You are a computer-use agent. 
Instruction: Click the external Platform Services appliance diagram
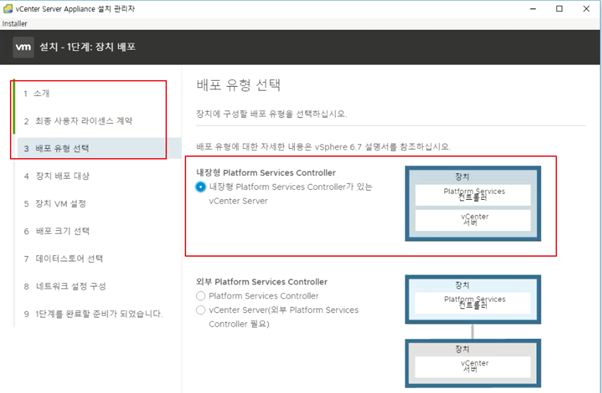pyautogui.click(x=473, y=299)
